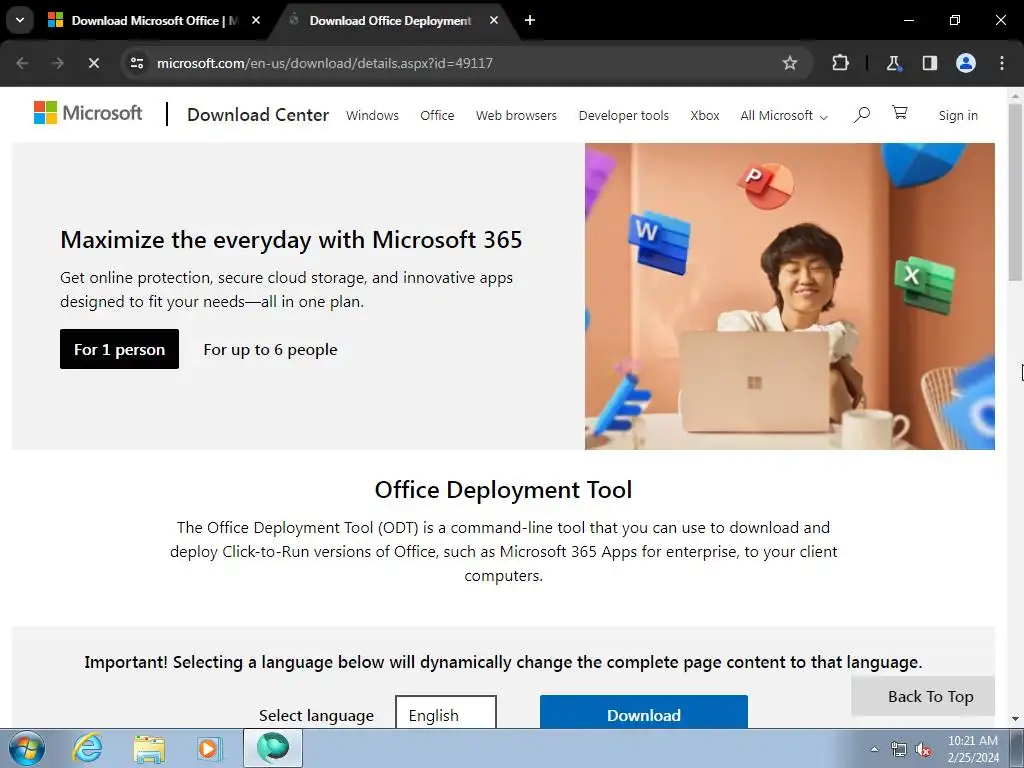Launch Internet Explorer from taskbar
Screen dimensions: 1024x768
(87, 748)
